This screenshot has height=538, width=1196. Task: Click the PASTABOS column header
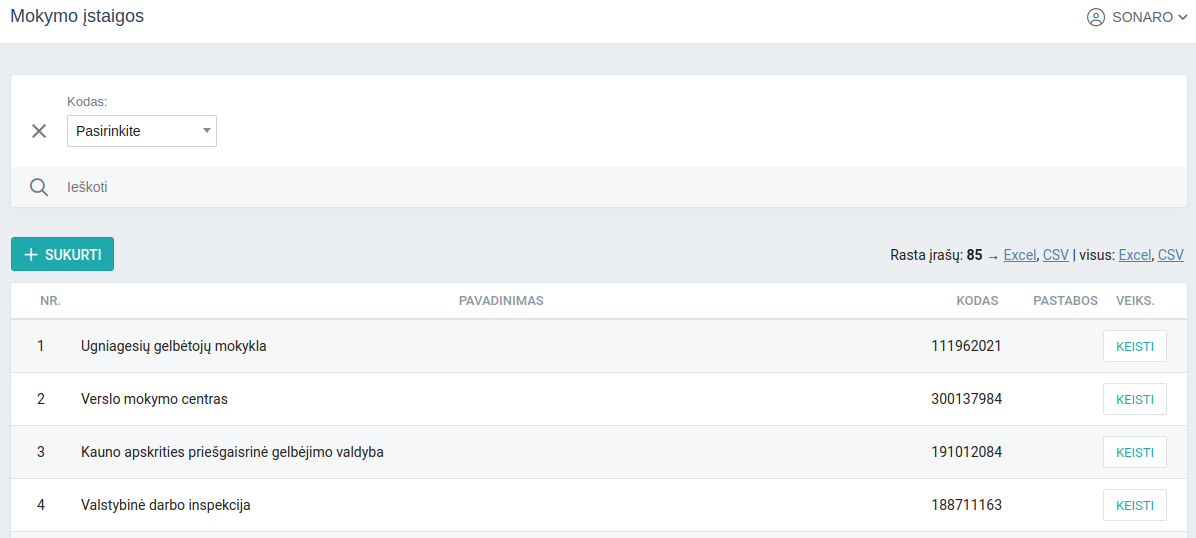[x=1065, y=301]
